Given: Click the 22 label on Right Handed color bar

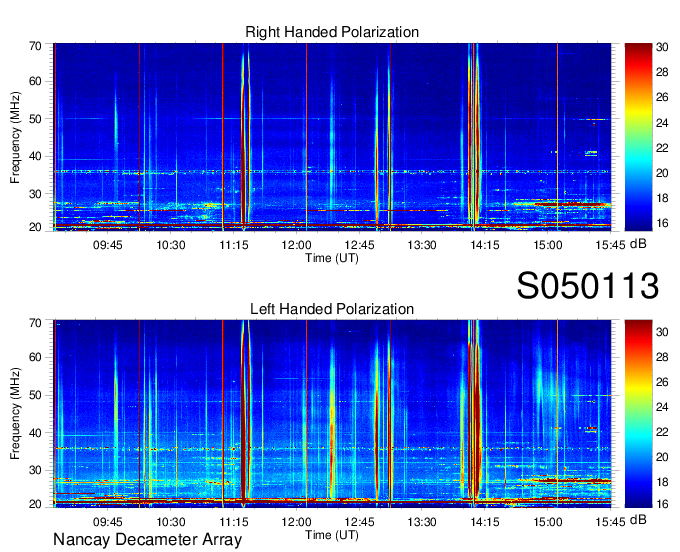Looking at the screenshot, I should [662, 148].
